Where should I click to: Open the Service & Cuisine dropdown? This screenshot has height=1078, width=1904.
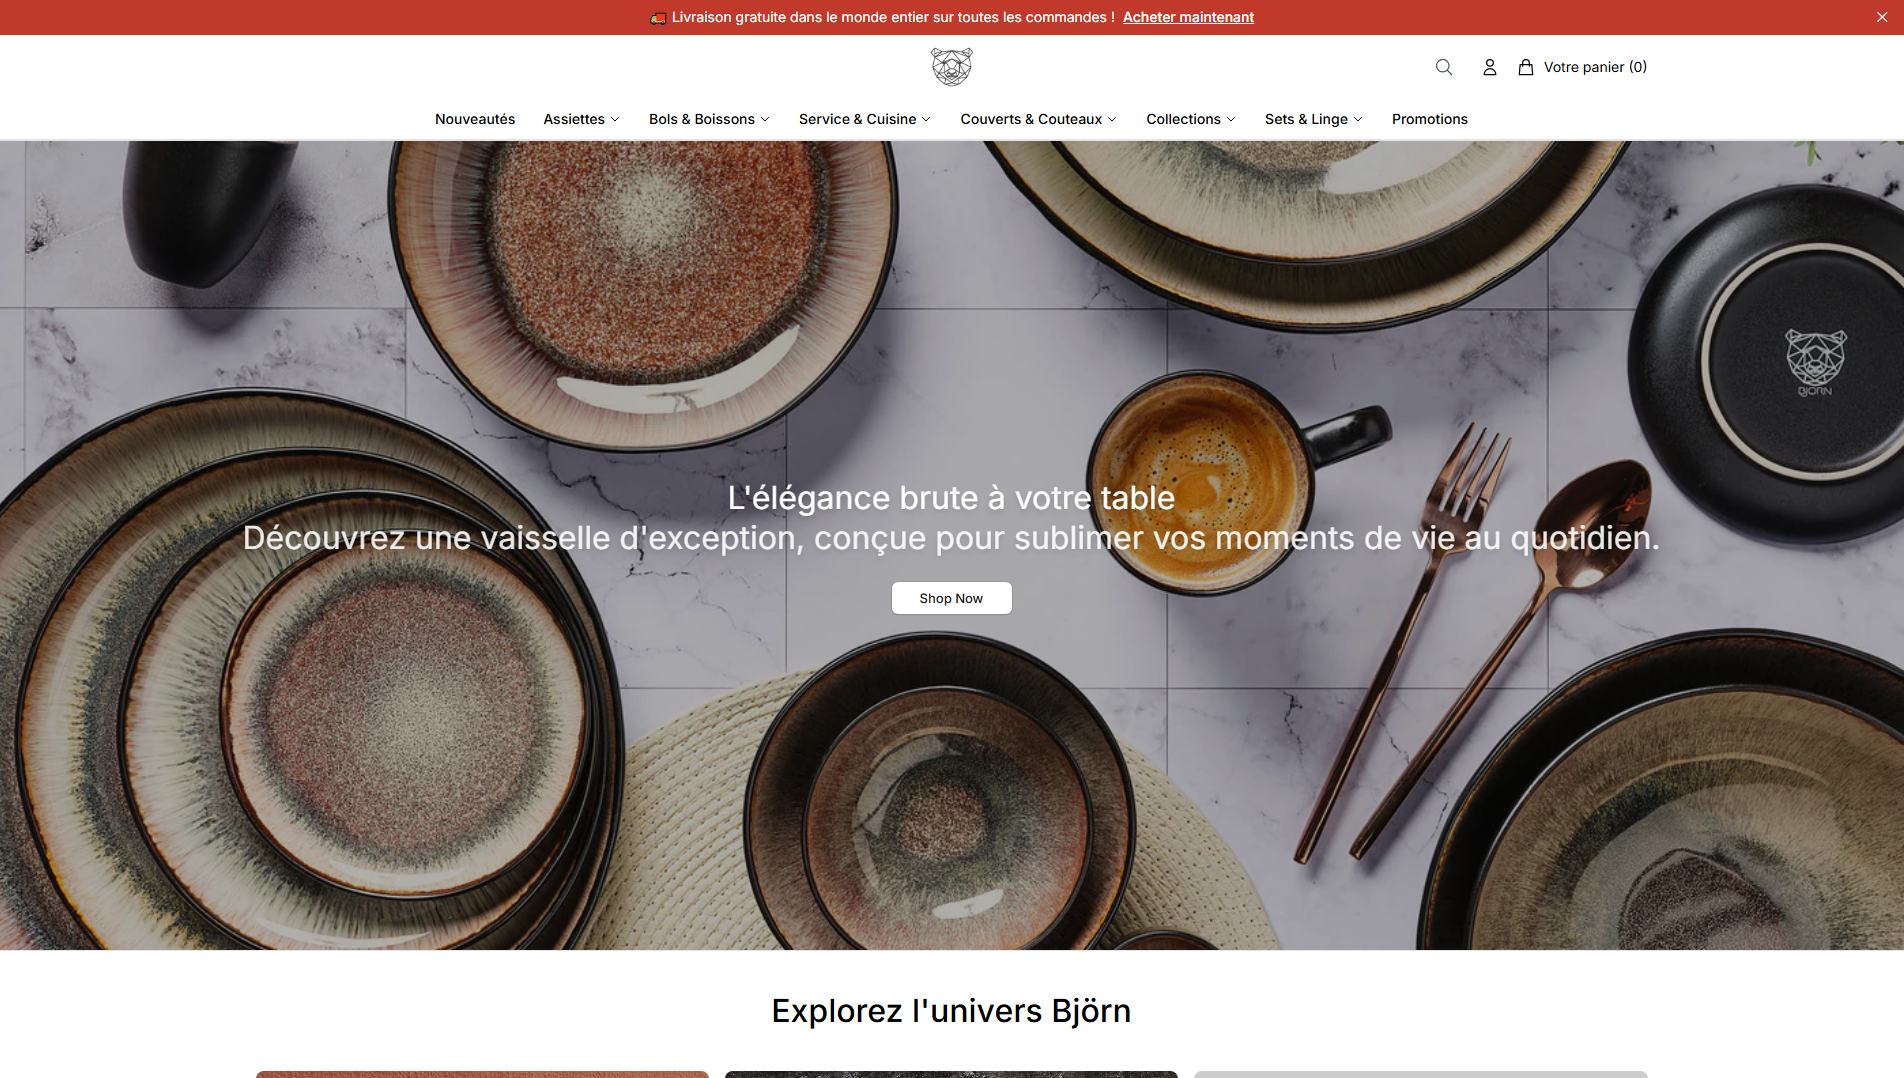point(865,119)
